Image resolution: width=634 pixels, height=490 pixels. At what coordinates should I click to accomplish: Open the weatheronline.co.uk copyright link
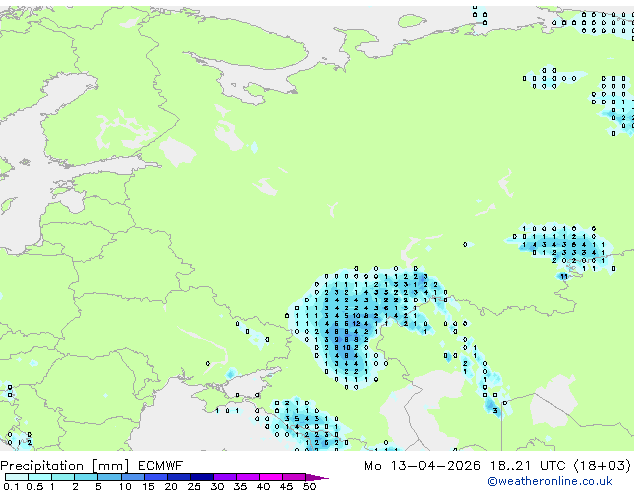point(550,481)
